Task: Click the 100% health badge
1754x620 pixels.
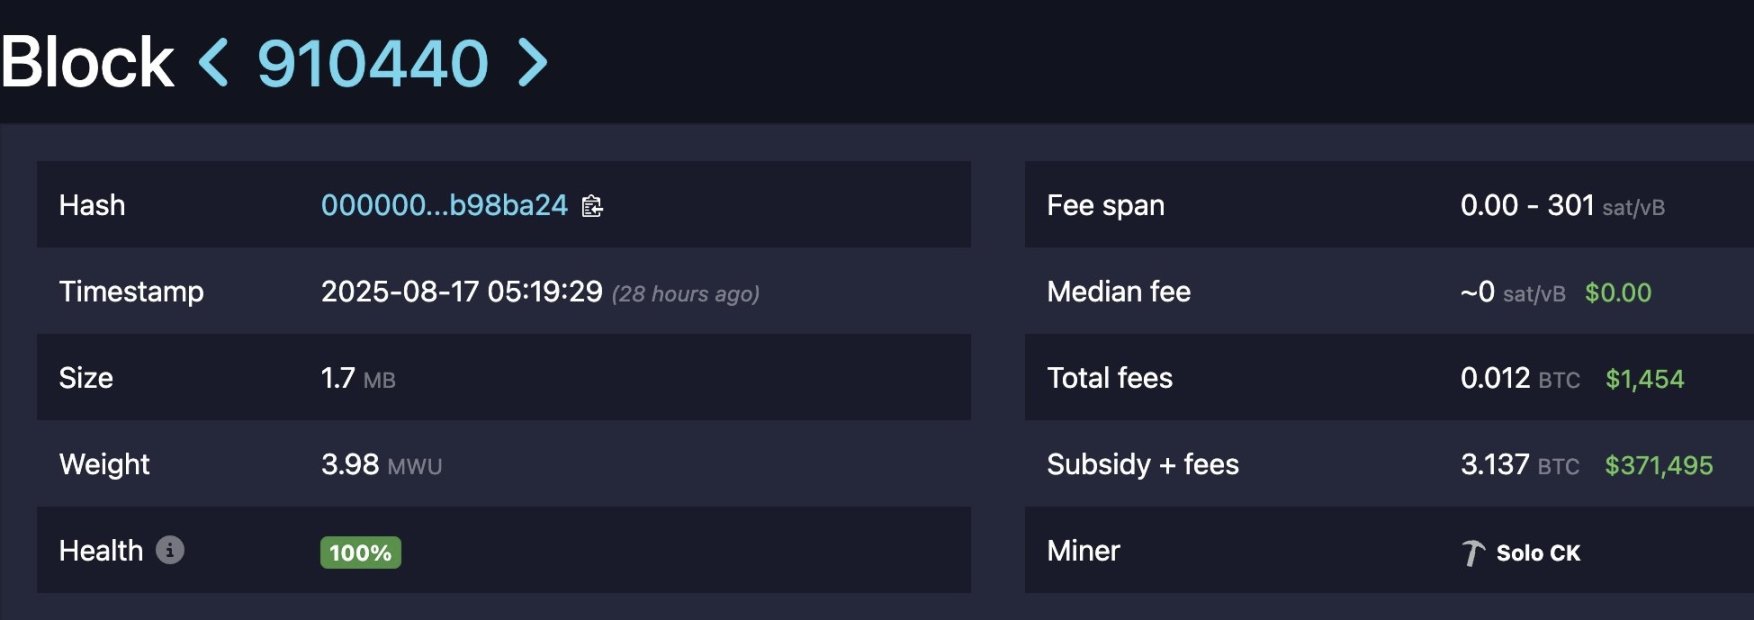Action: point(360,553)
